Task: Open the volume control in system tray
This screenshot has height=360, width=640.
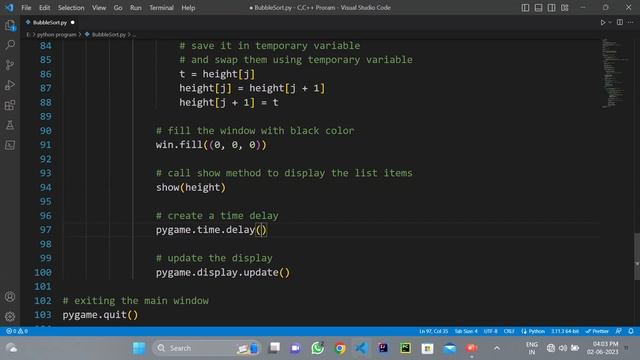Action: [563, 348]
